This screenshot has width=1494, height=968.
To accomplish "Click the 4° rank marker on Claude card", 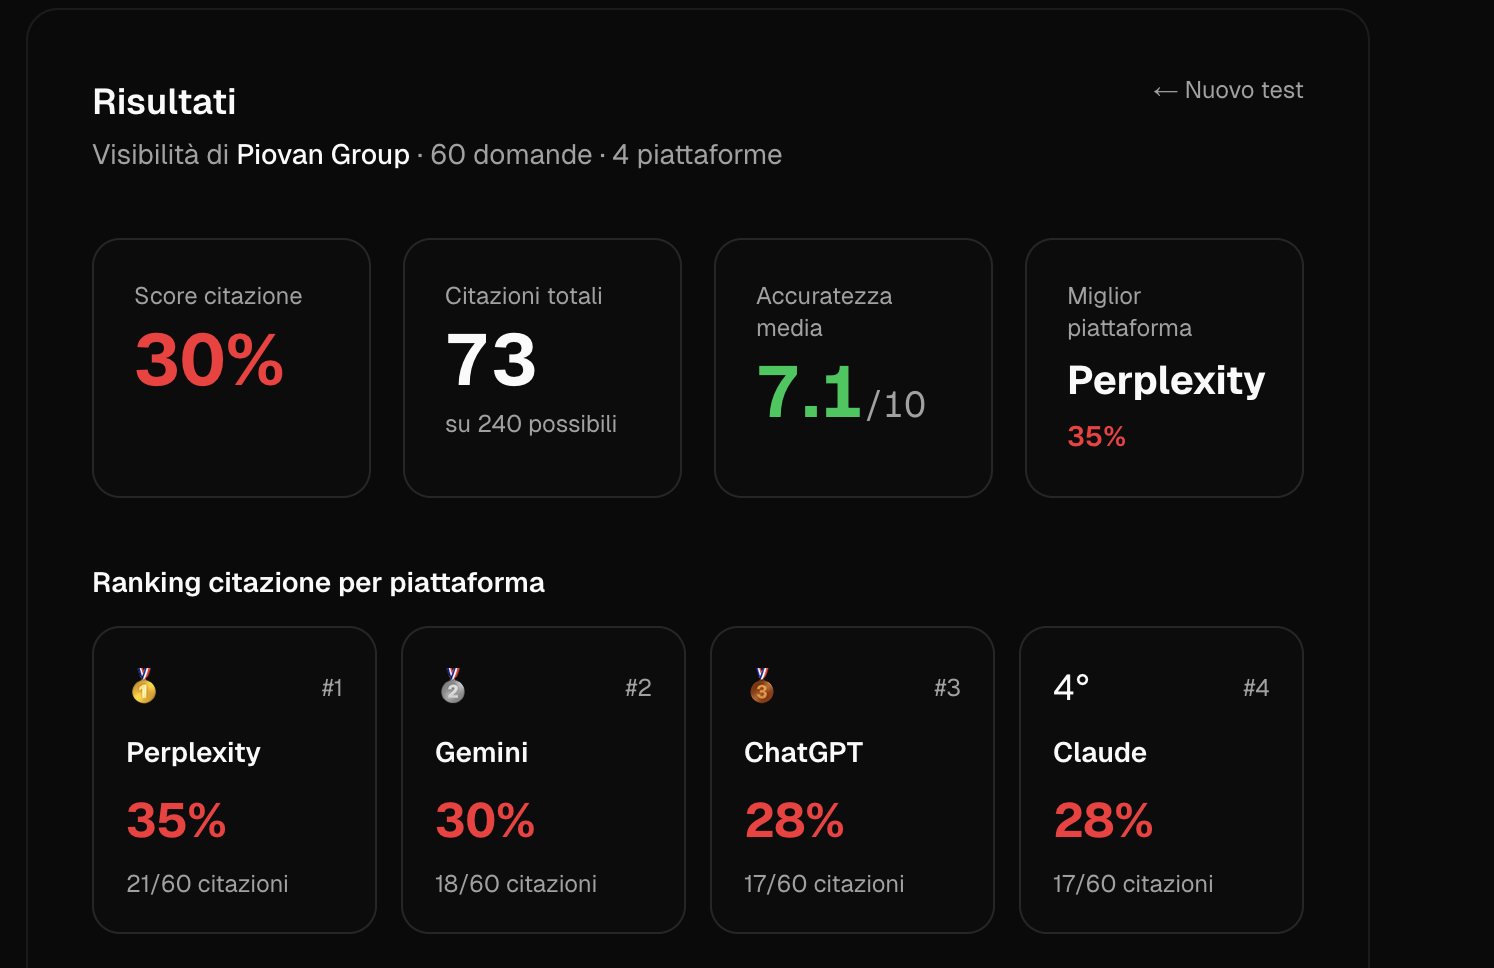I will point(1071,687).
